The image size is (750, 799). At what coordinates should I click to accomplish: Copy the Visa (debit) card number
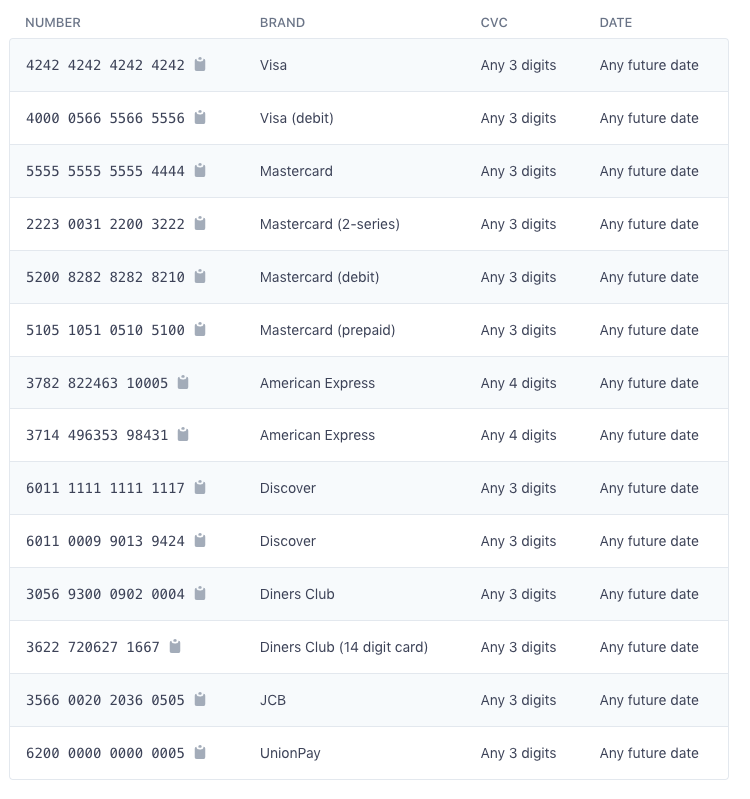tap(200, 117)
